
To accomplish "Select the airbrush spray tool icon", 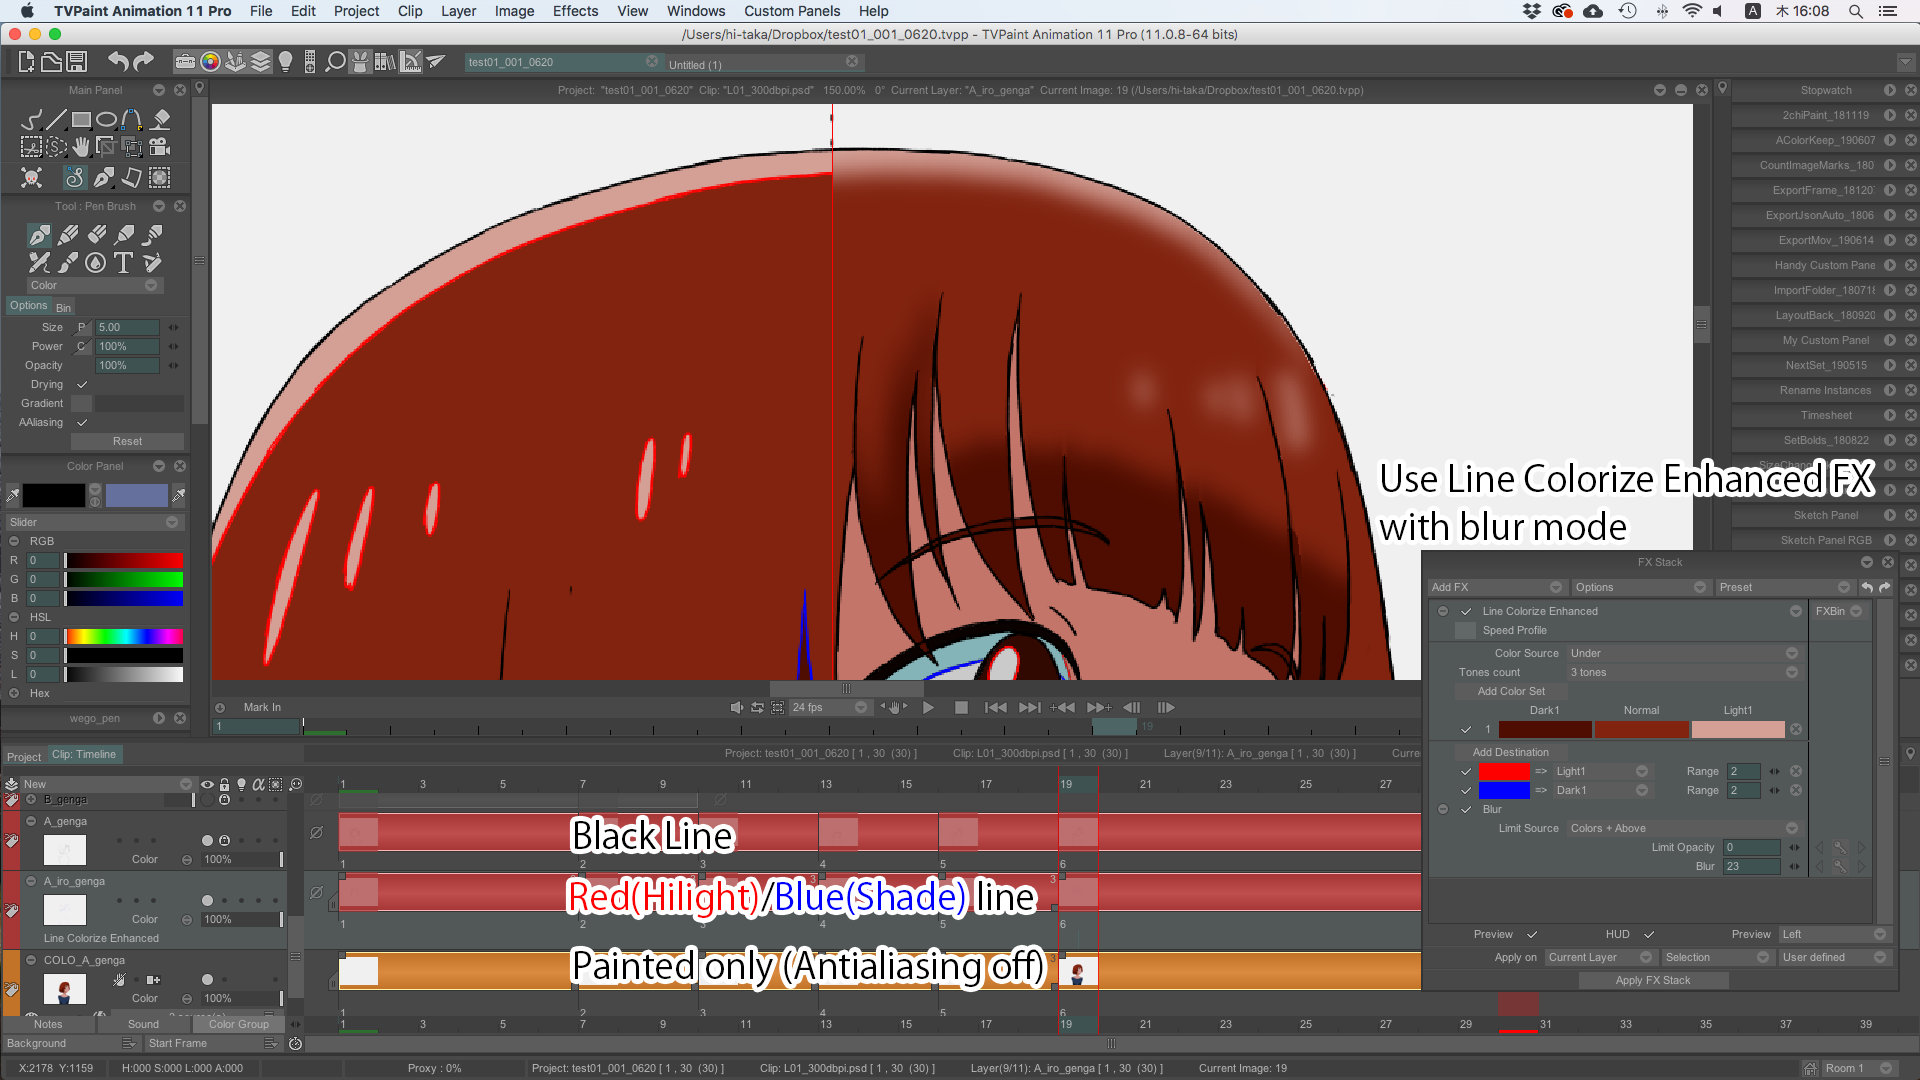I will click(39, 263).
